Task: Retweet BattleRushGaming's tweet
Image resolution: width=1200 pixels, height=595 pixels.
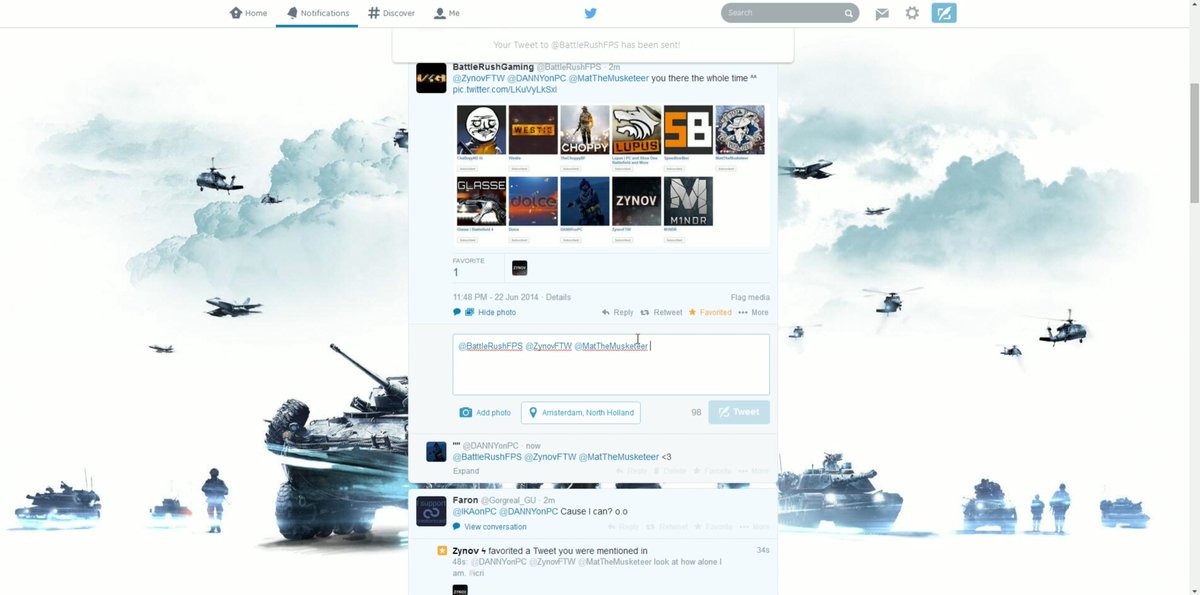Action: [661, 312]
